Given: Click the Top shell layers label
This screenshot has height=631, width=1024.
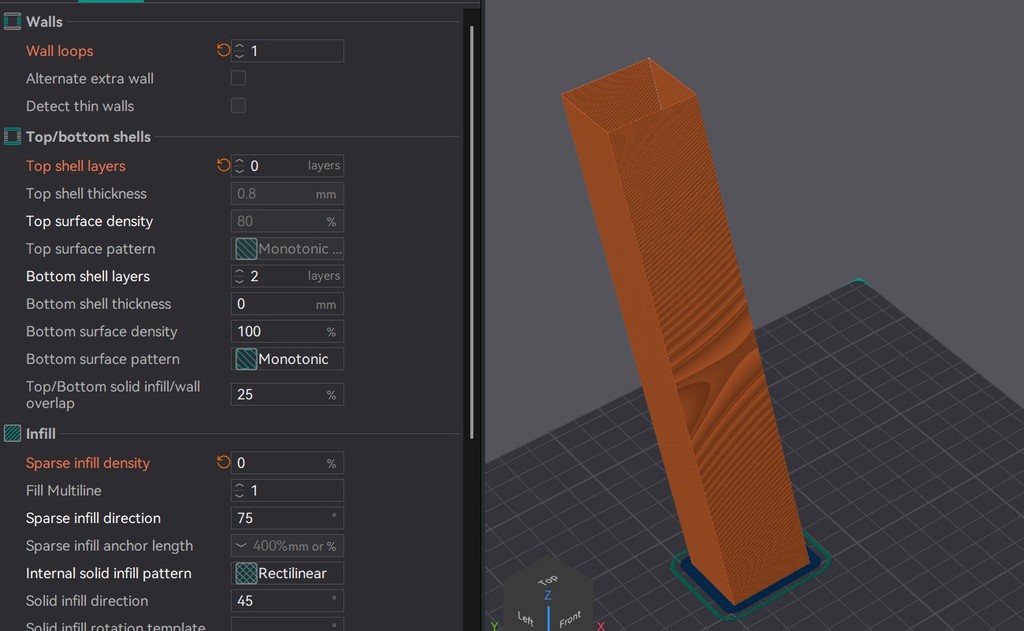Looking at the screenshot, I should (x=76, y=166).
